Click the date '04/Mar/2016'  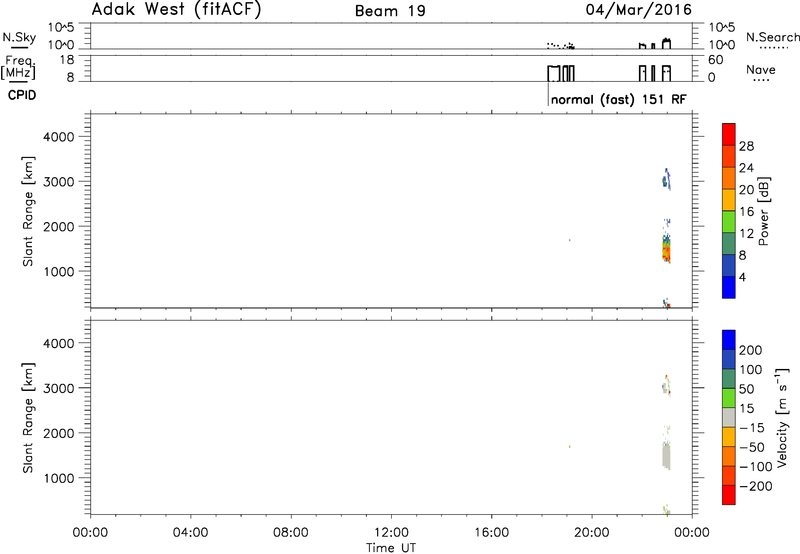pyautogui.click(x=638, y=10)
